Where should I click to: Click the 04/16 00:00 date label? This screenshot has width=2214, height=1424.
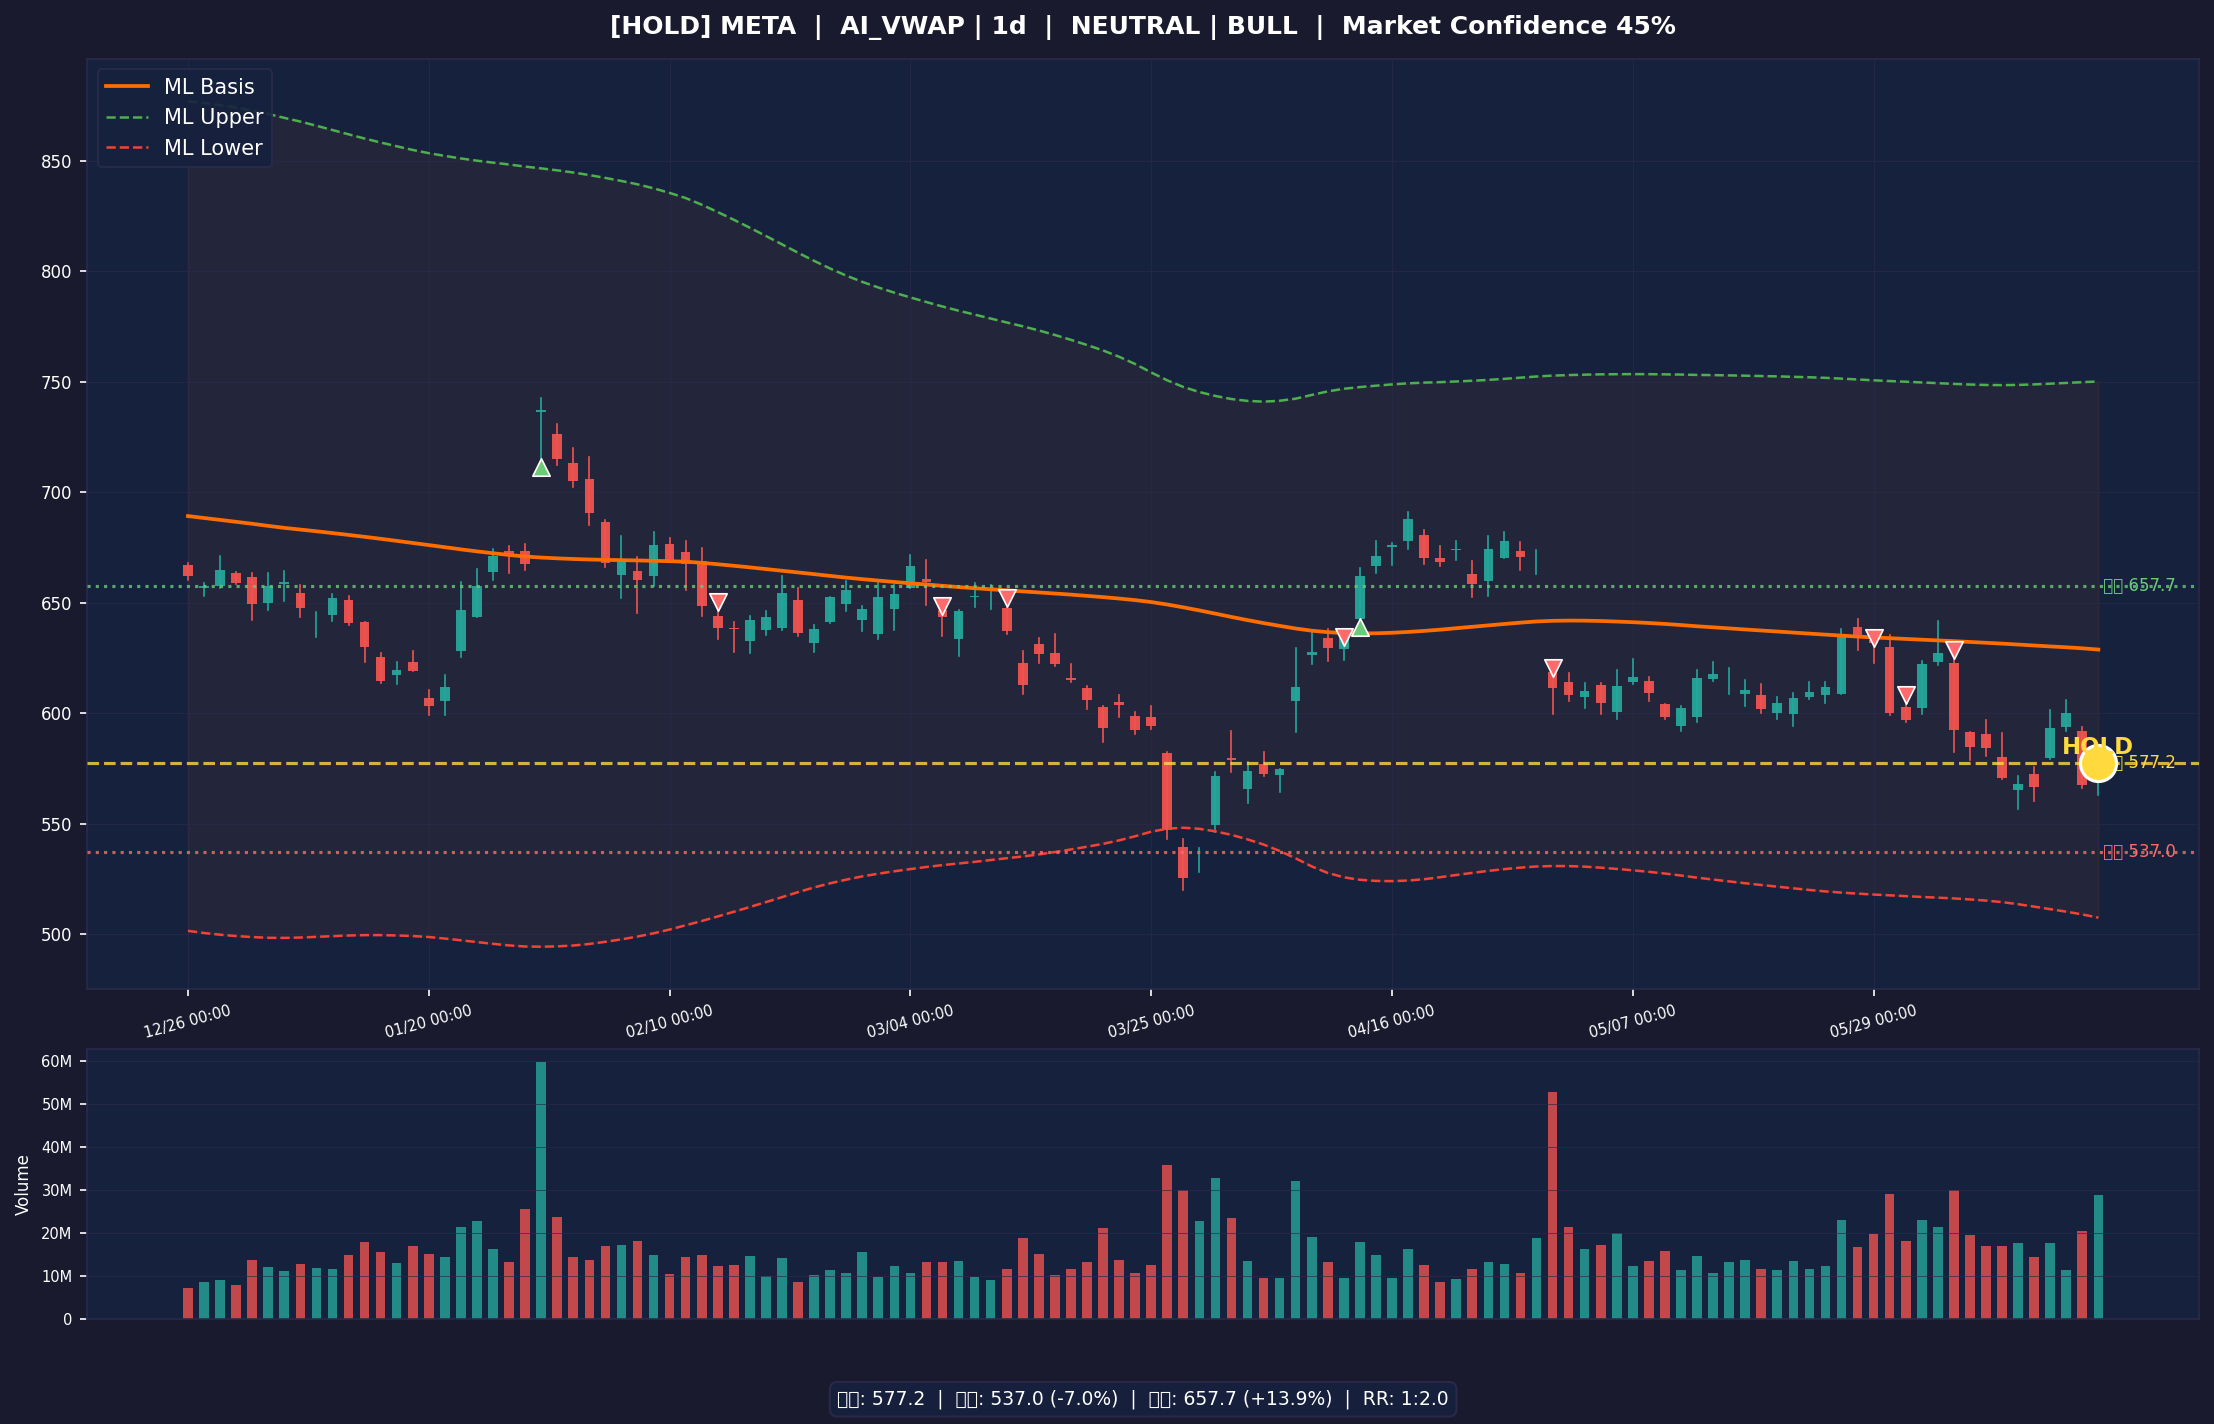pos(1391,1021)
